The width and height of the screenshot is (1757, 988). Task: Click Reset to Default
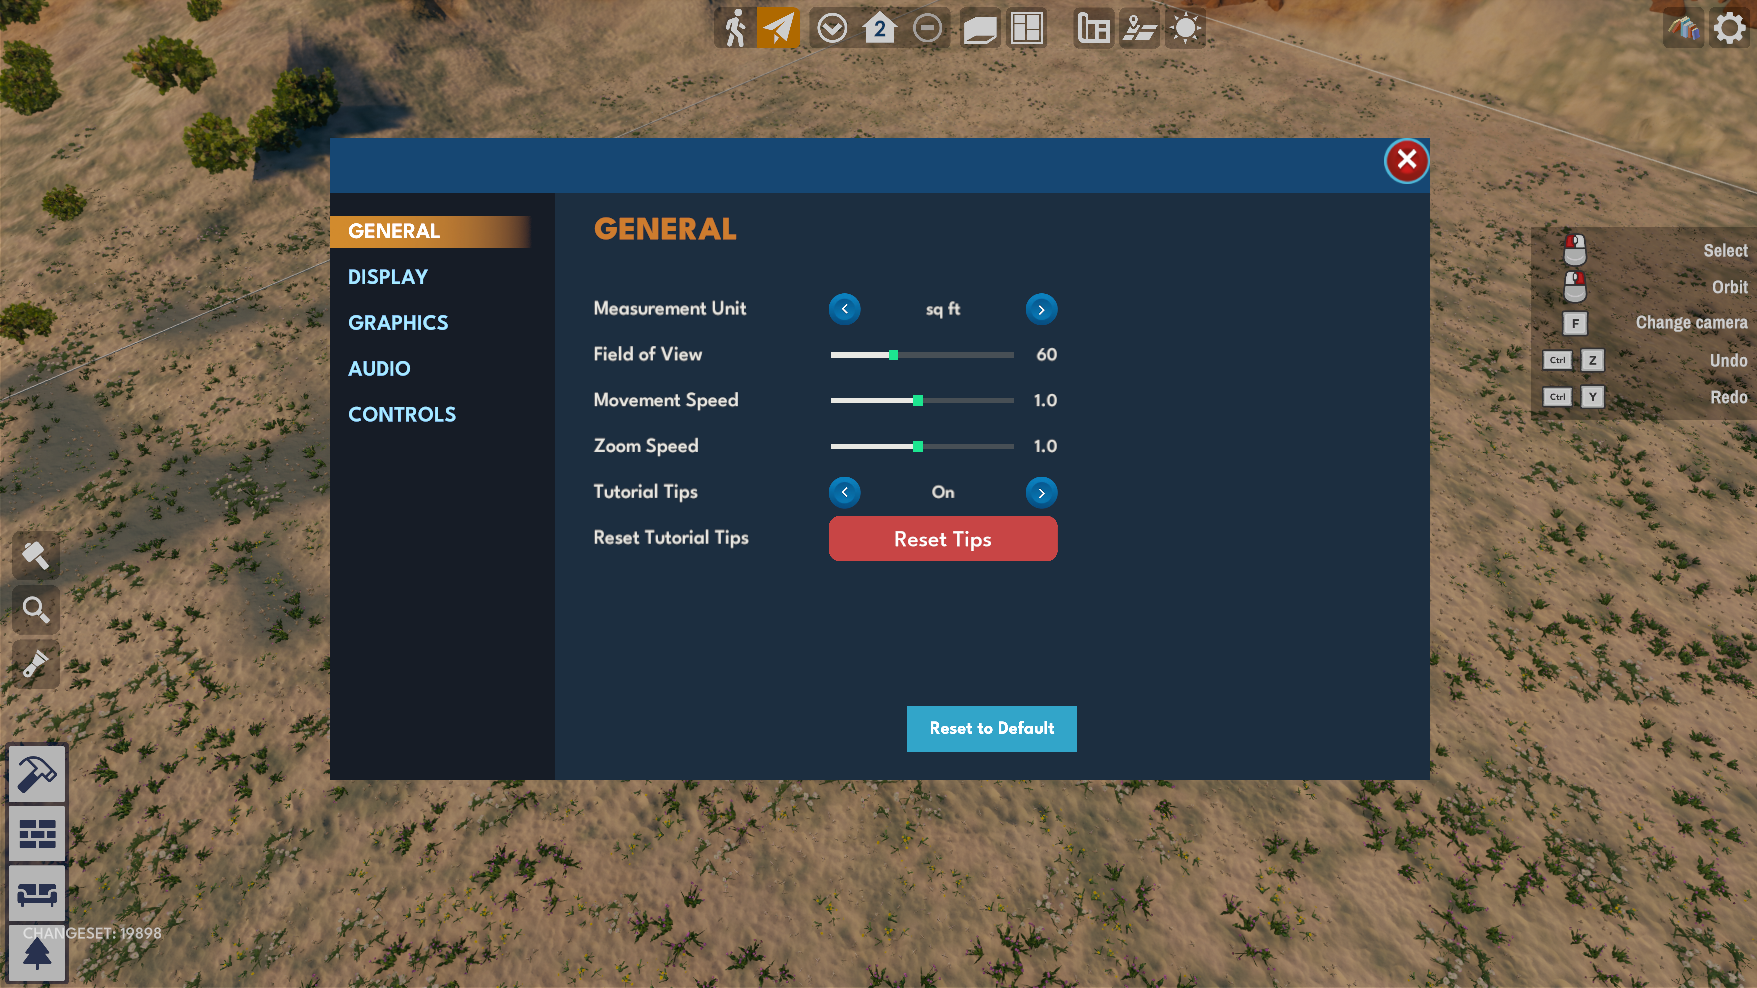coord(991,729)
